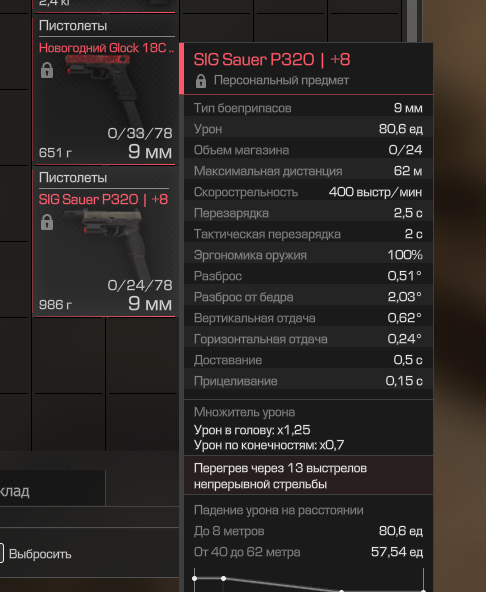Click the SIG Sauer P320 | +8 tooltip title
This screenshot has width=486, height=592.
tap(272, 60)
